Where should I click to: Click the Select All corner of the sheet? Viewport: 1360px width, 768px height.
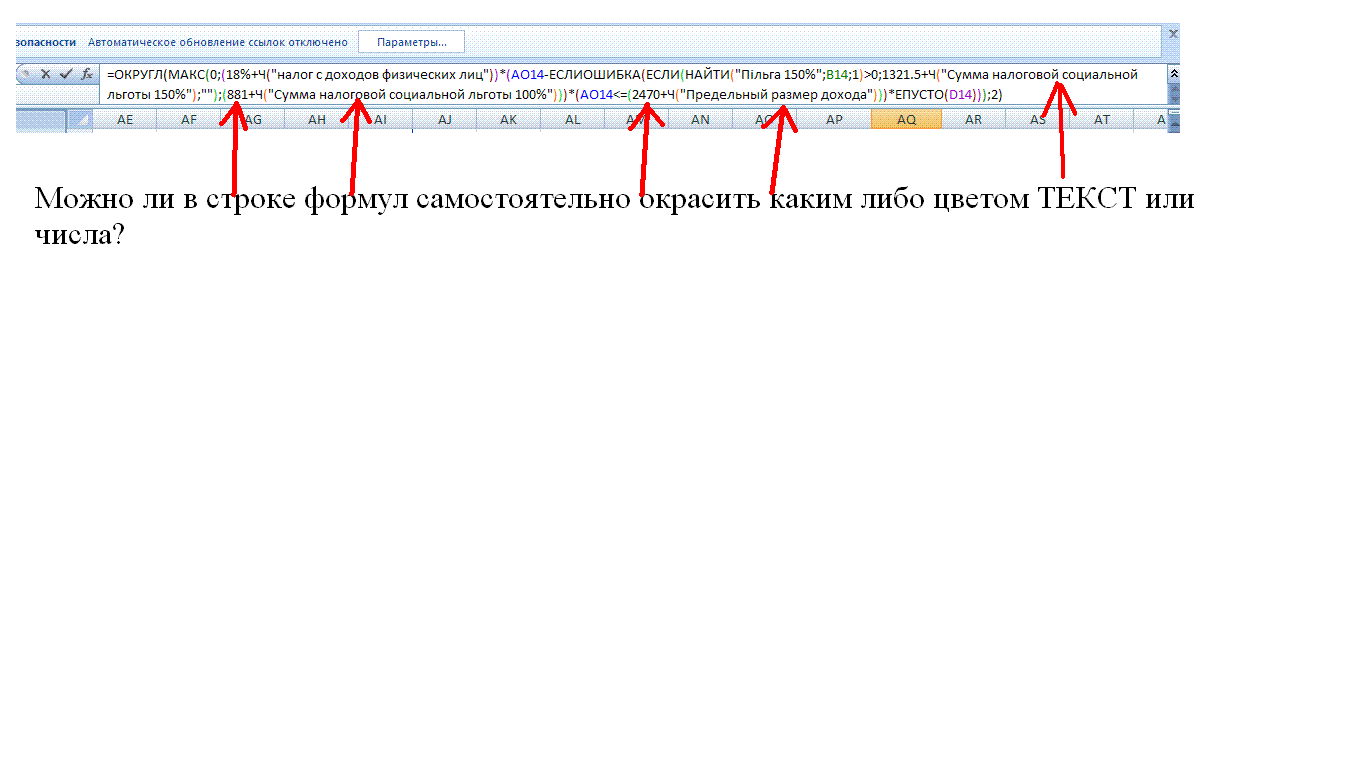(x=79, y=121)
